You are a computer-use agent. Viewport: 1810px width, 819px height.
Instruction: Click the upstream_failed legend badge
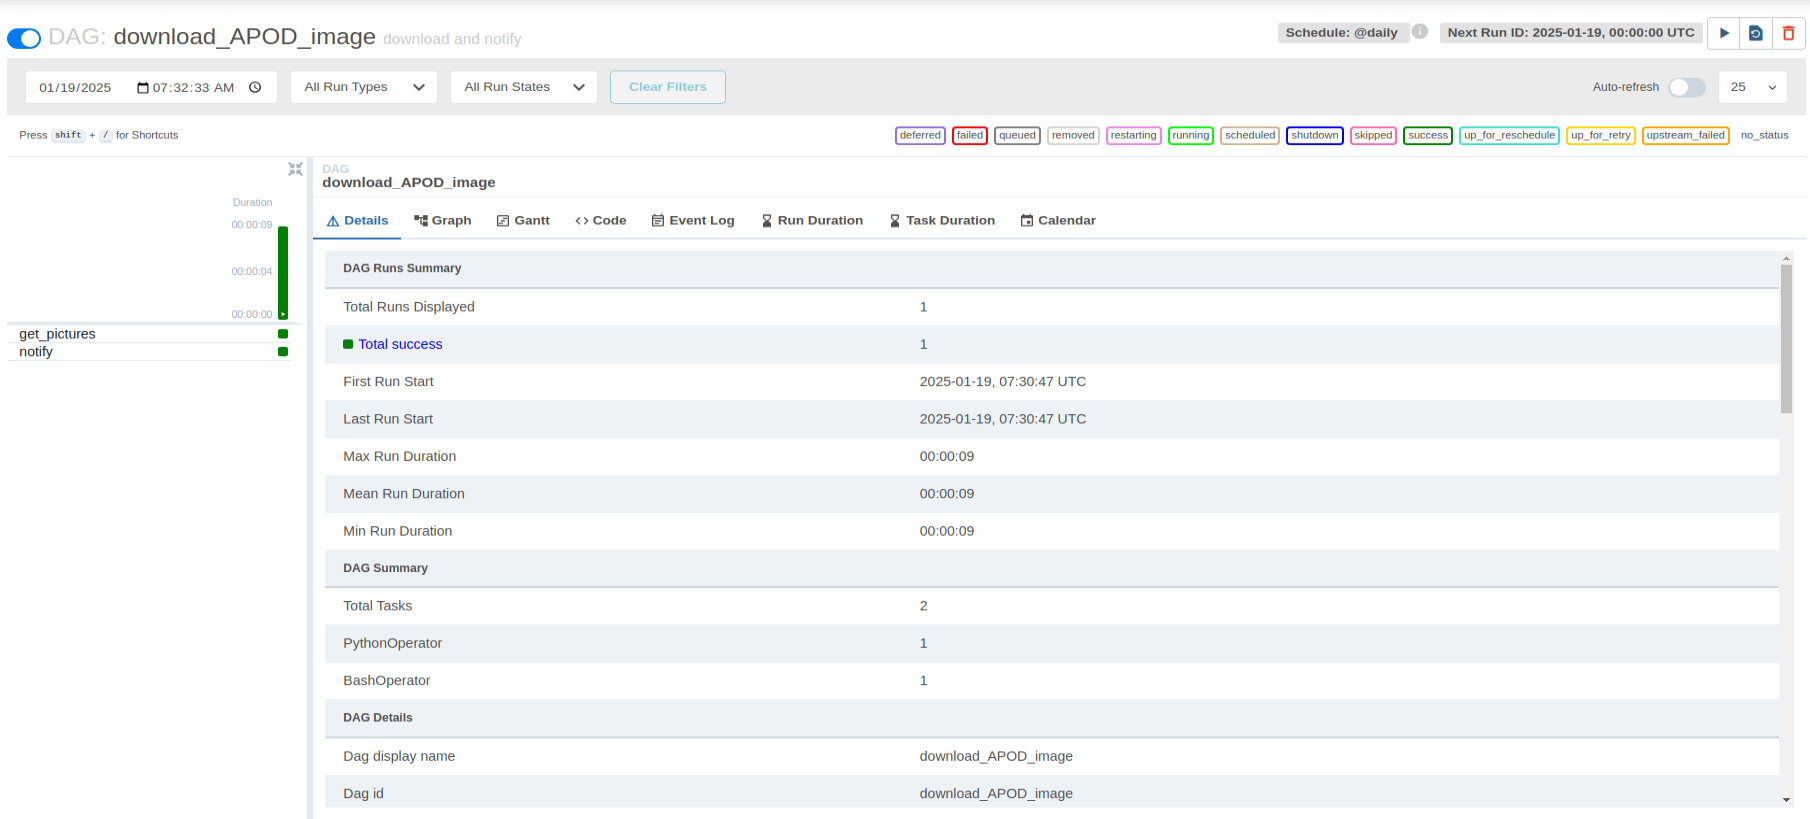click(x=1685, y=135)
